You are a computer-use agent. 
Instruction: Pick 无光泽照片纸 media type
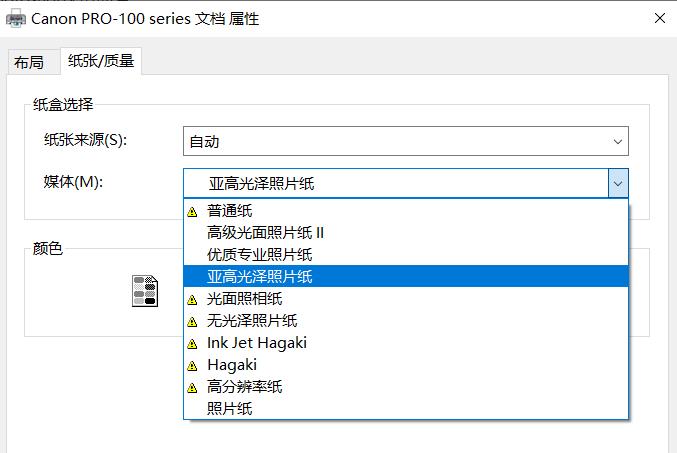(405, 321)
